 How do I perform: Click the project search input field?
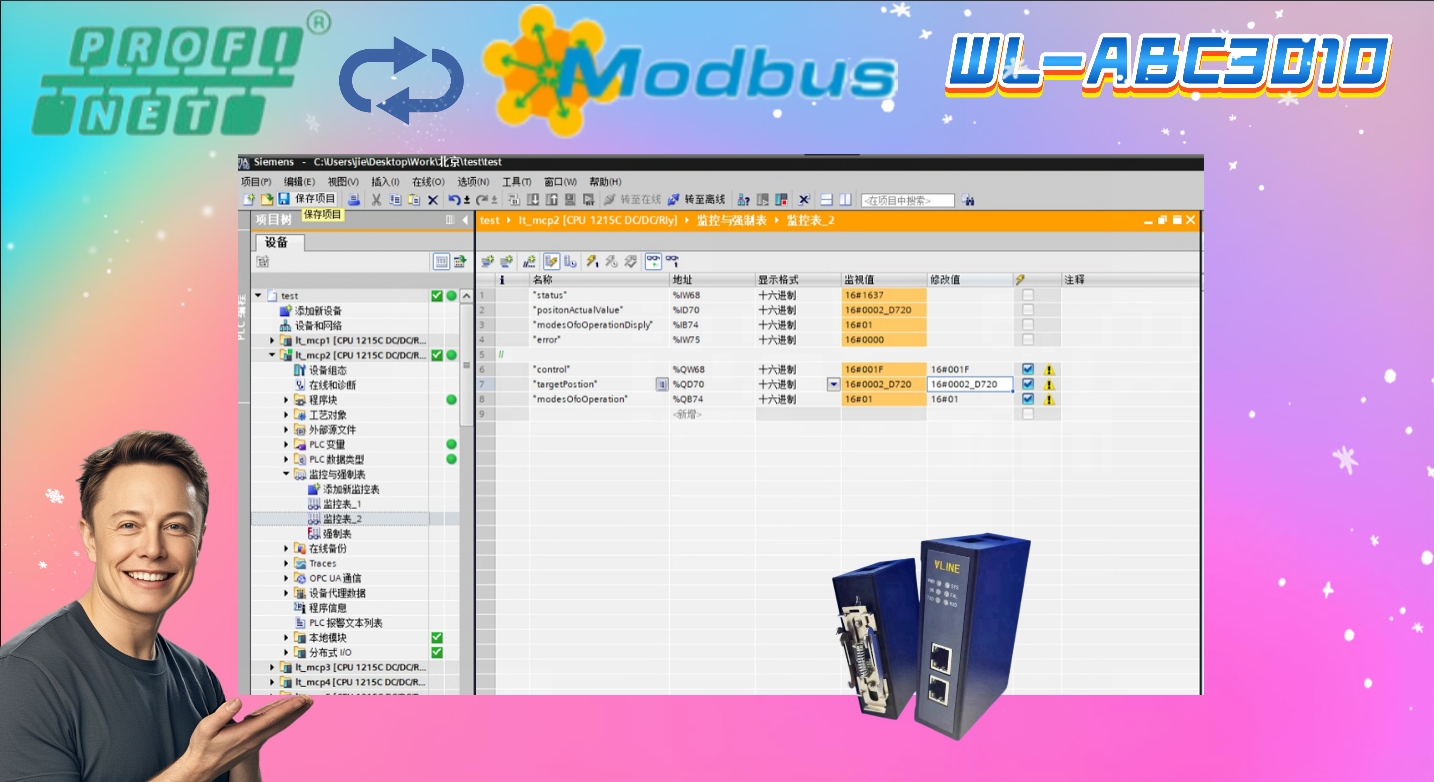click(x=907, y=200)
